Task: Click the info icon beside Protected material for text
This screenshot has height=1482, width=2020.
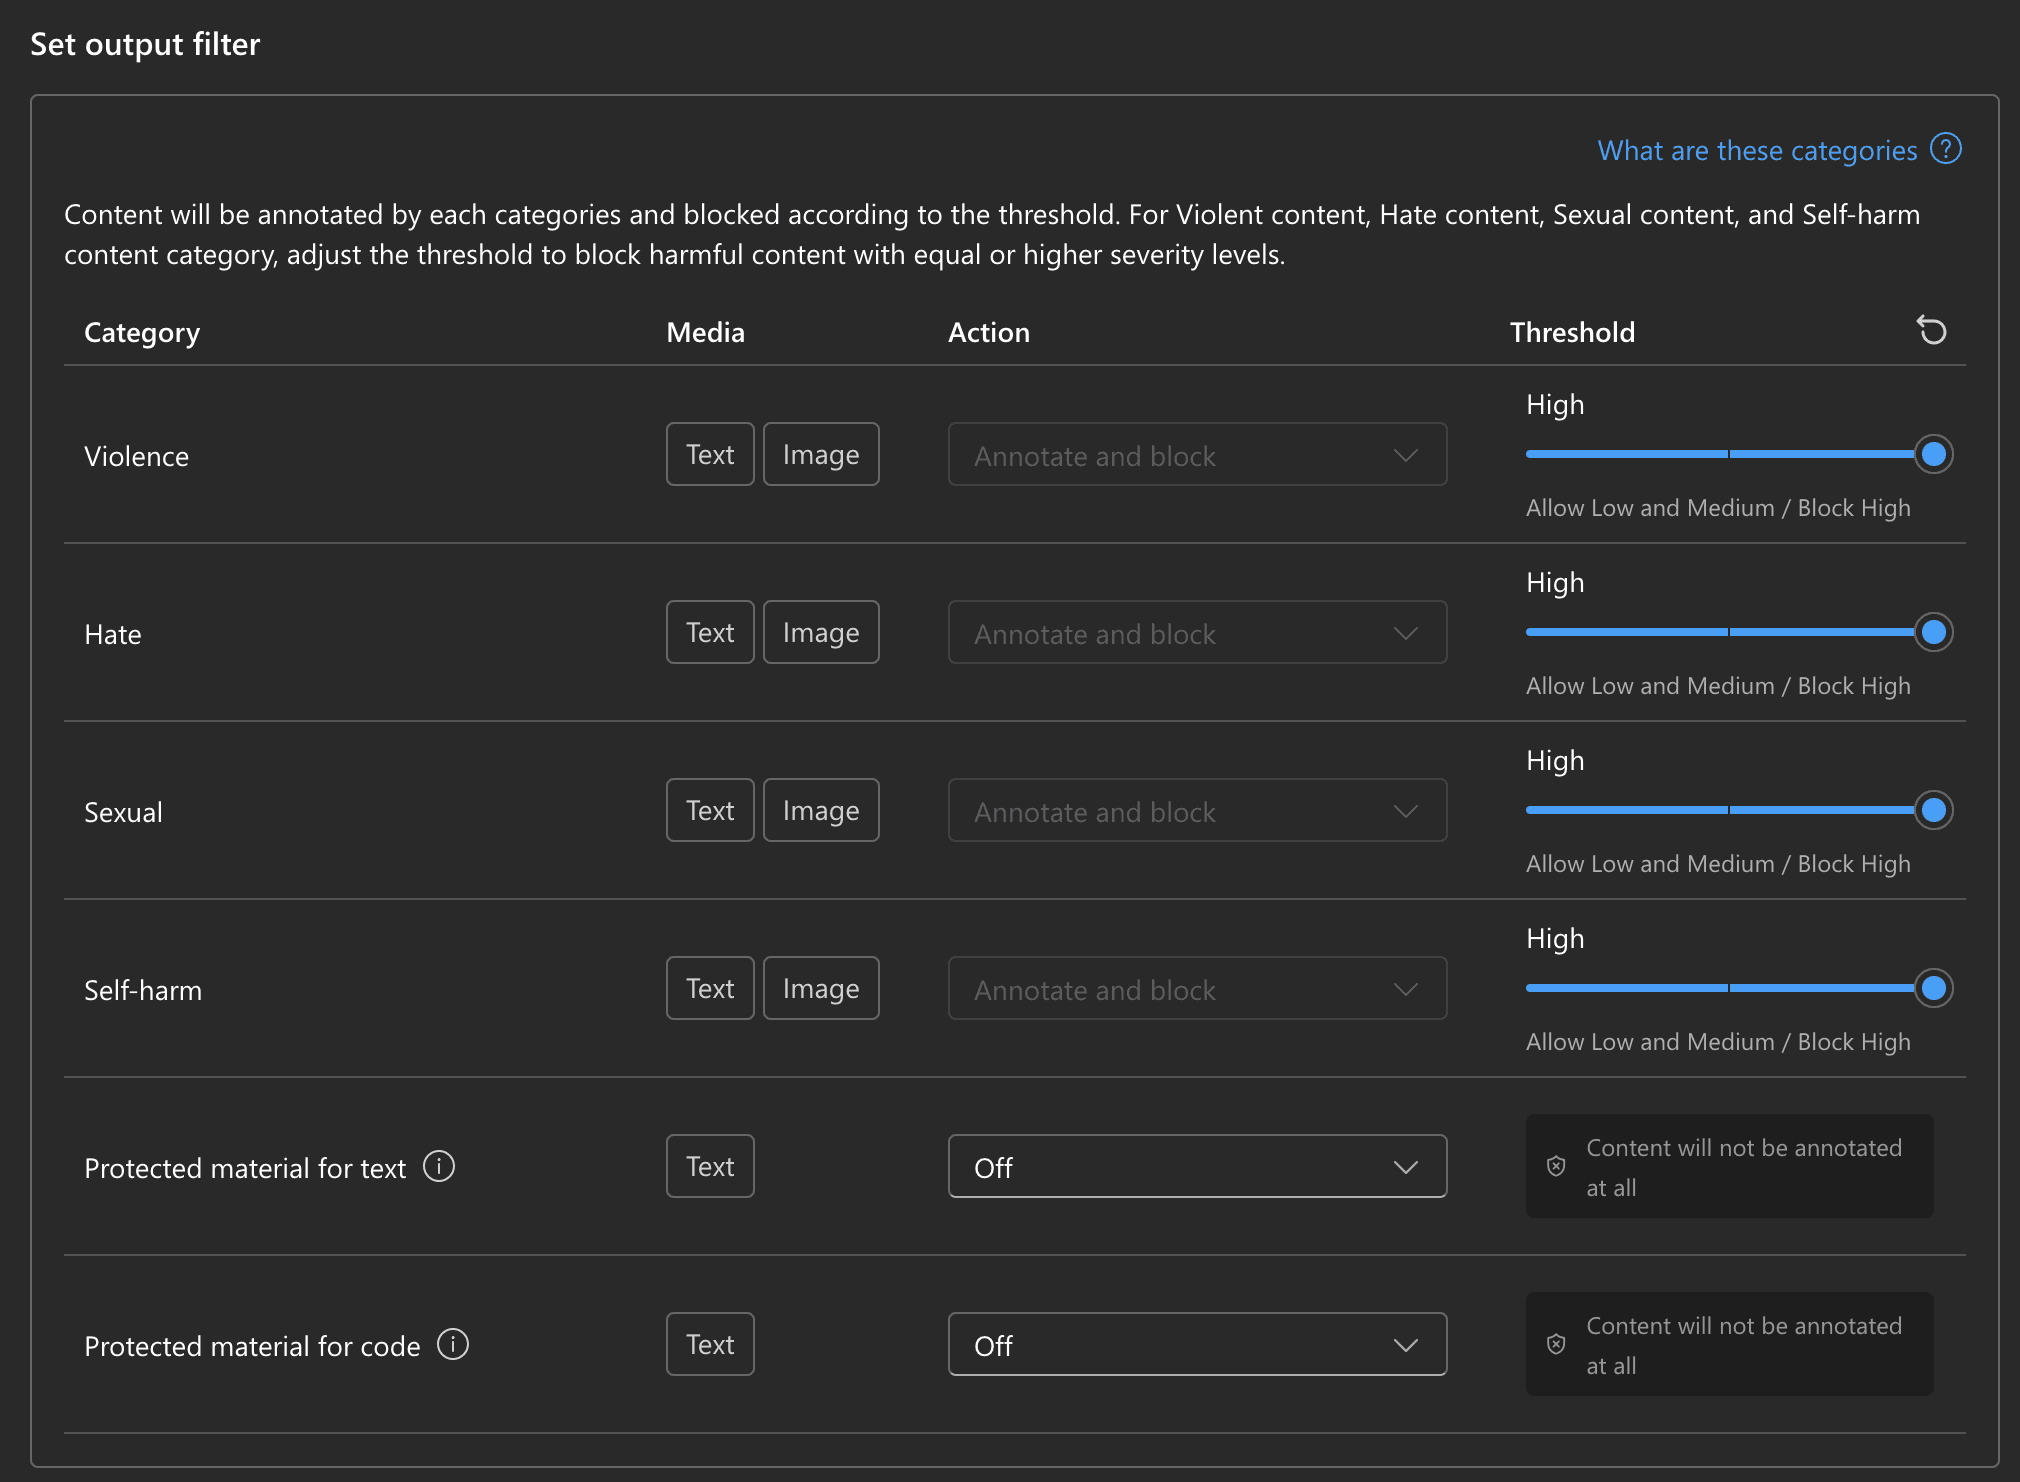Action: 438,1166
